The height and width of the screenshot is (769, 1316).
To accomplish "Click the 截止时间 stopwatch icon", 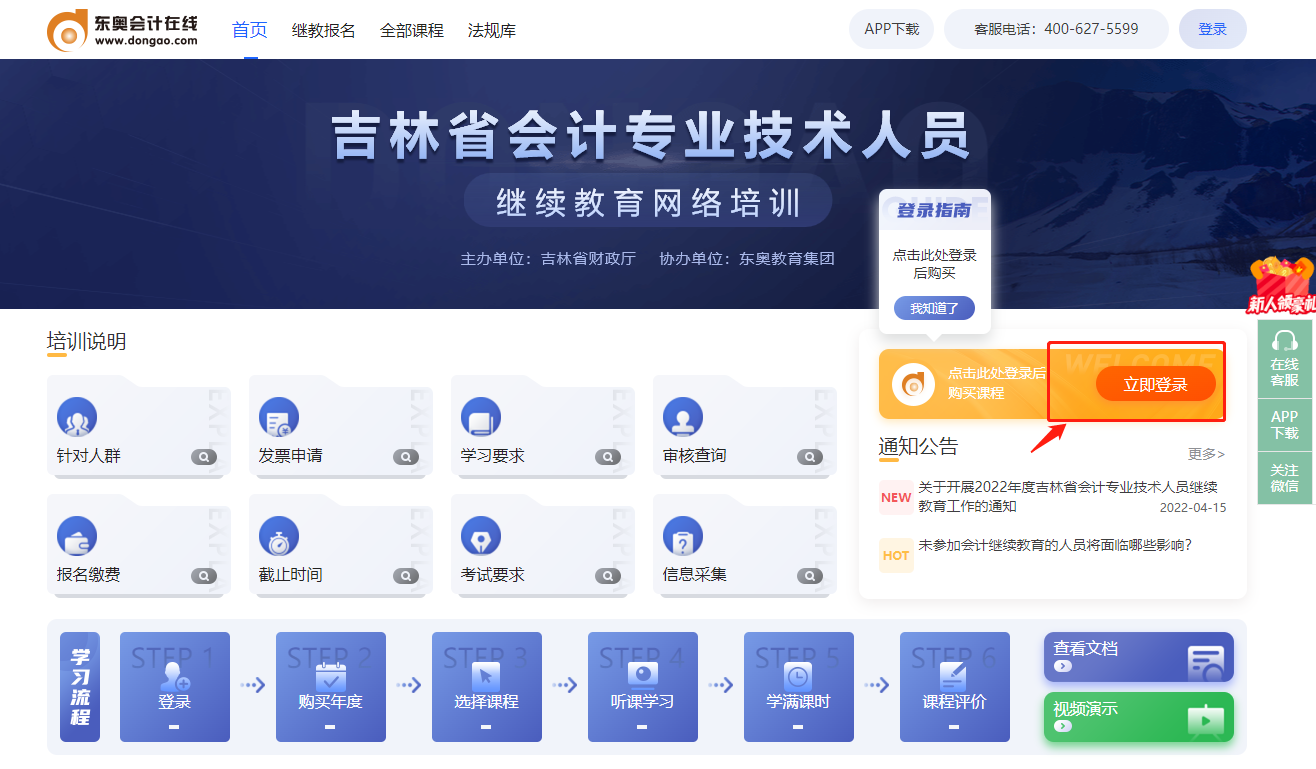I will pyautogui.click(x=279, y=536).
